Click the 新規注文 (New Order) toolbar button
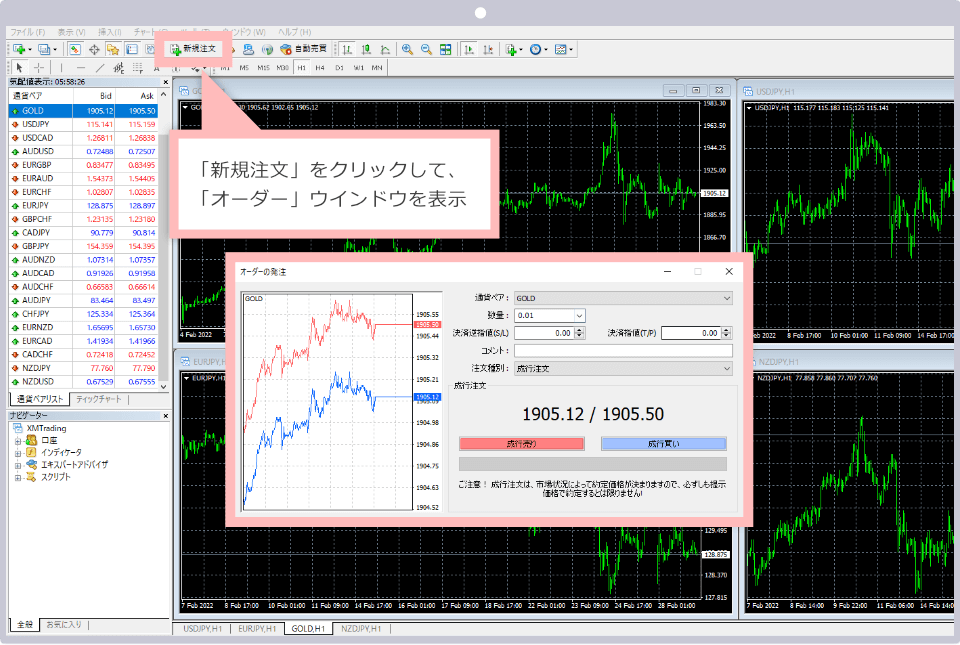The image size is (960, 645). coord(192,48)
